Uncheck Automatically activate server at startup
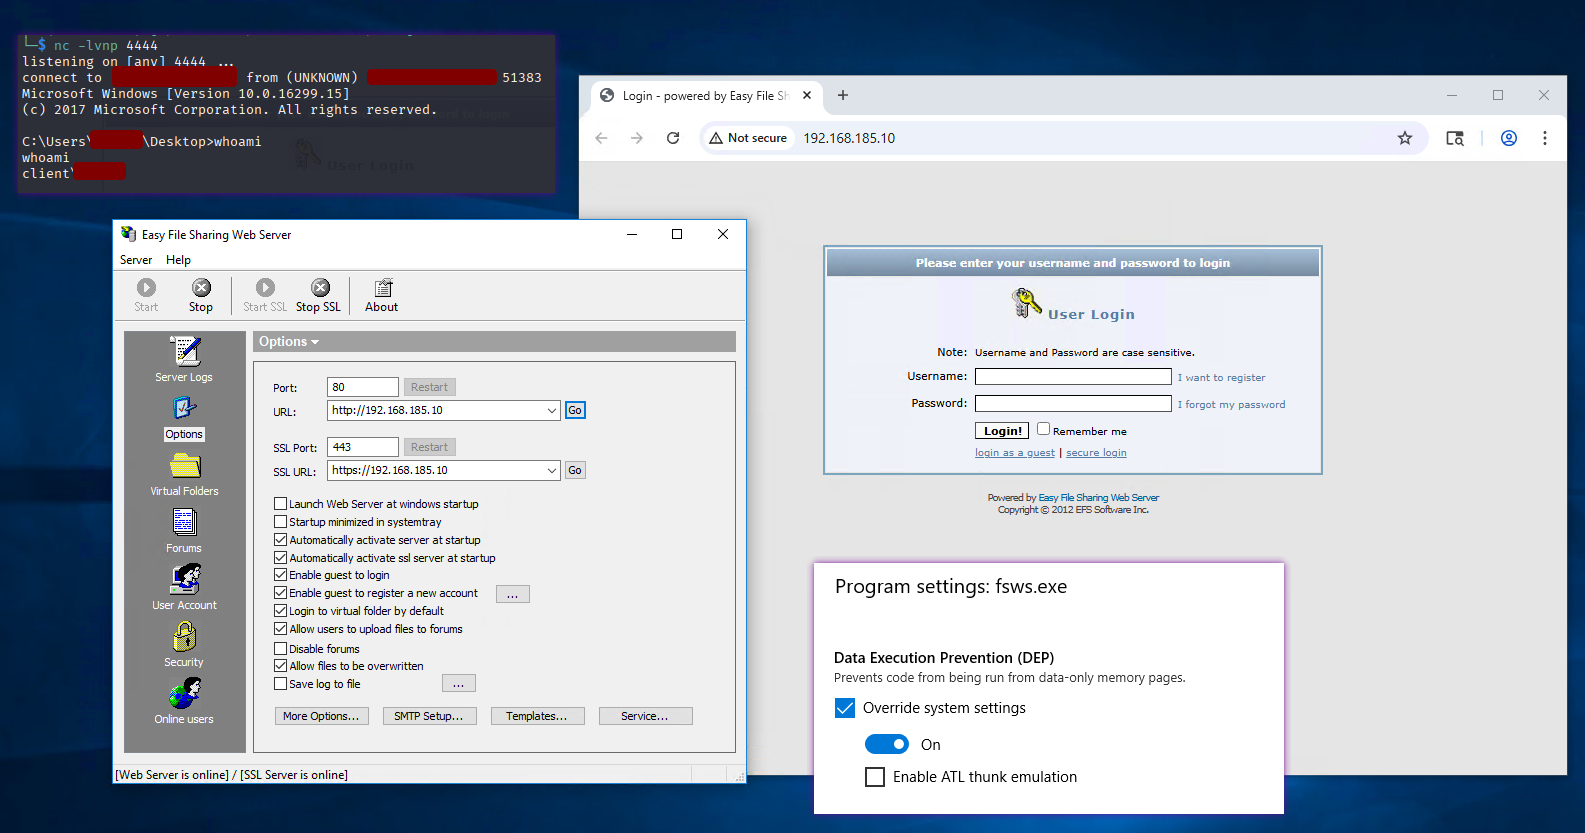1585x833 pixels. click(x=281, y=540)
